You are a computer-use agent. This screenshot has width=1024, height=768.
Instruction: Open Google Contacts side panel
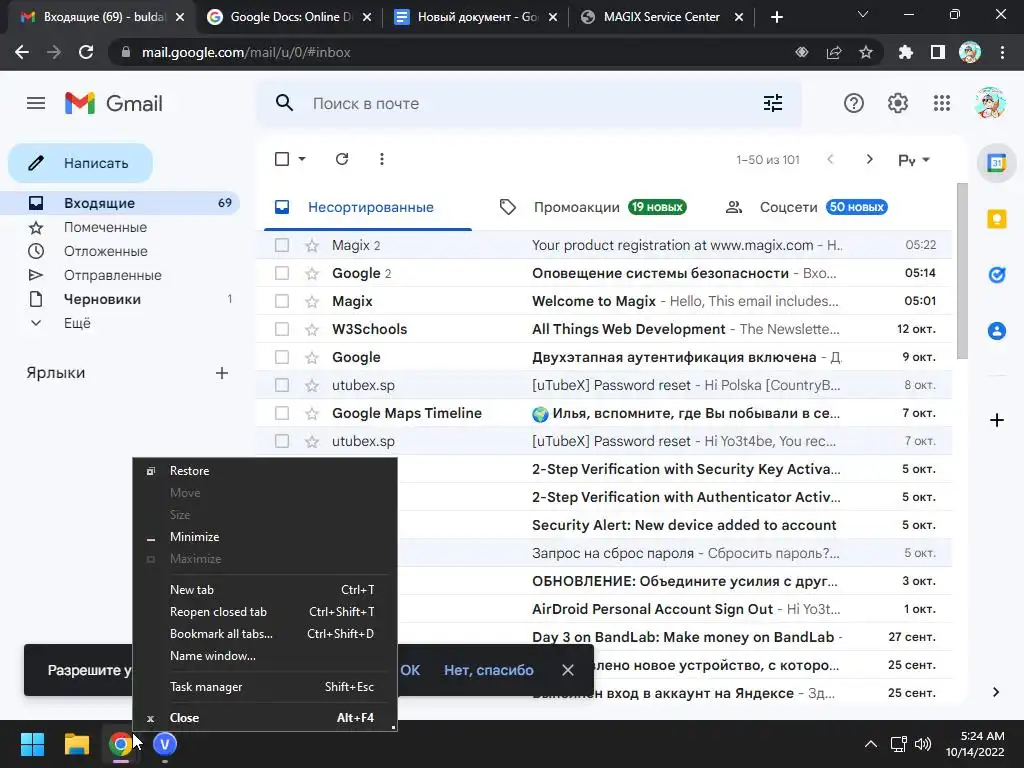click(x=997, y=331)
